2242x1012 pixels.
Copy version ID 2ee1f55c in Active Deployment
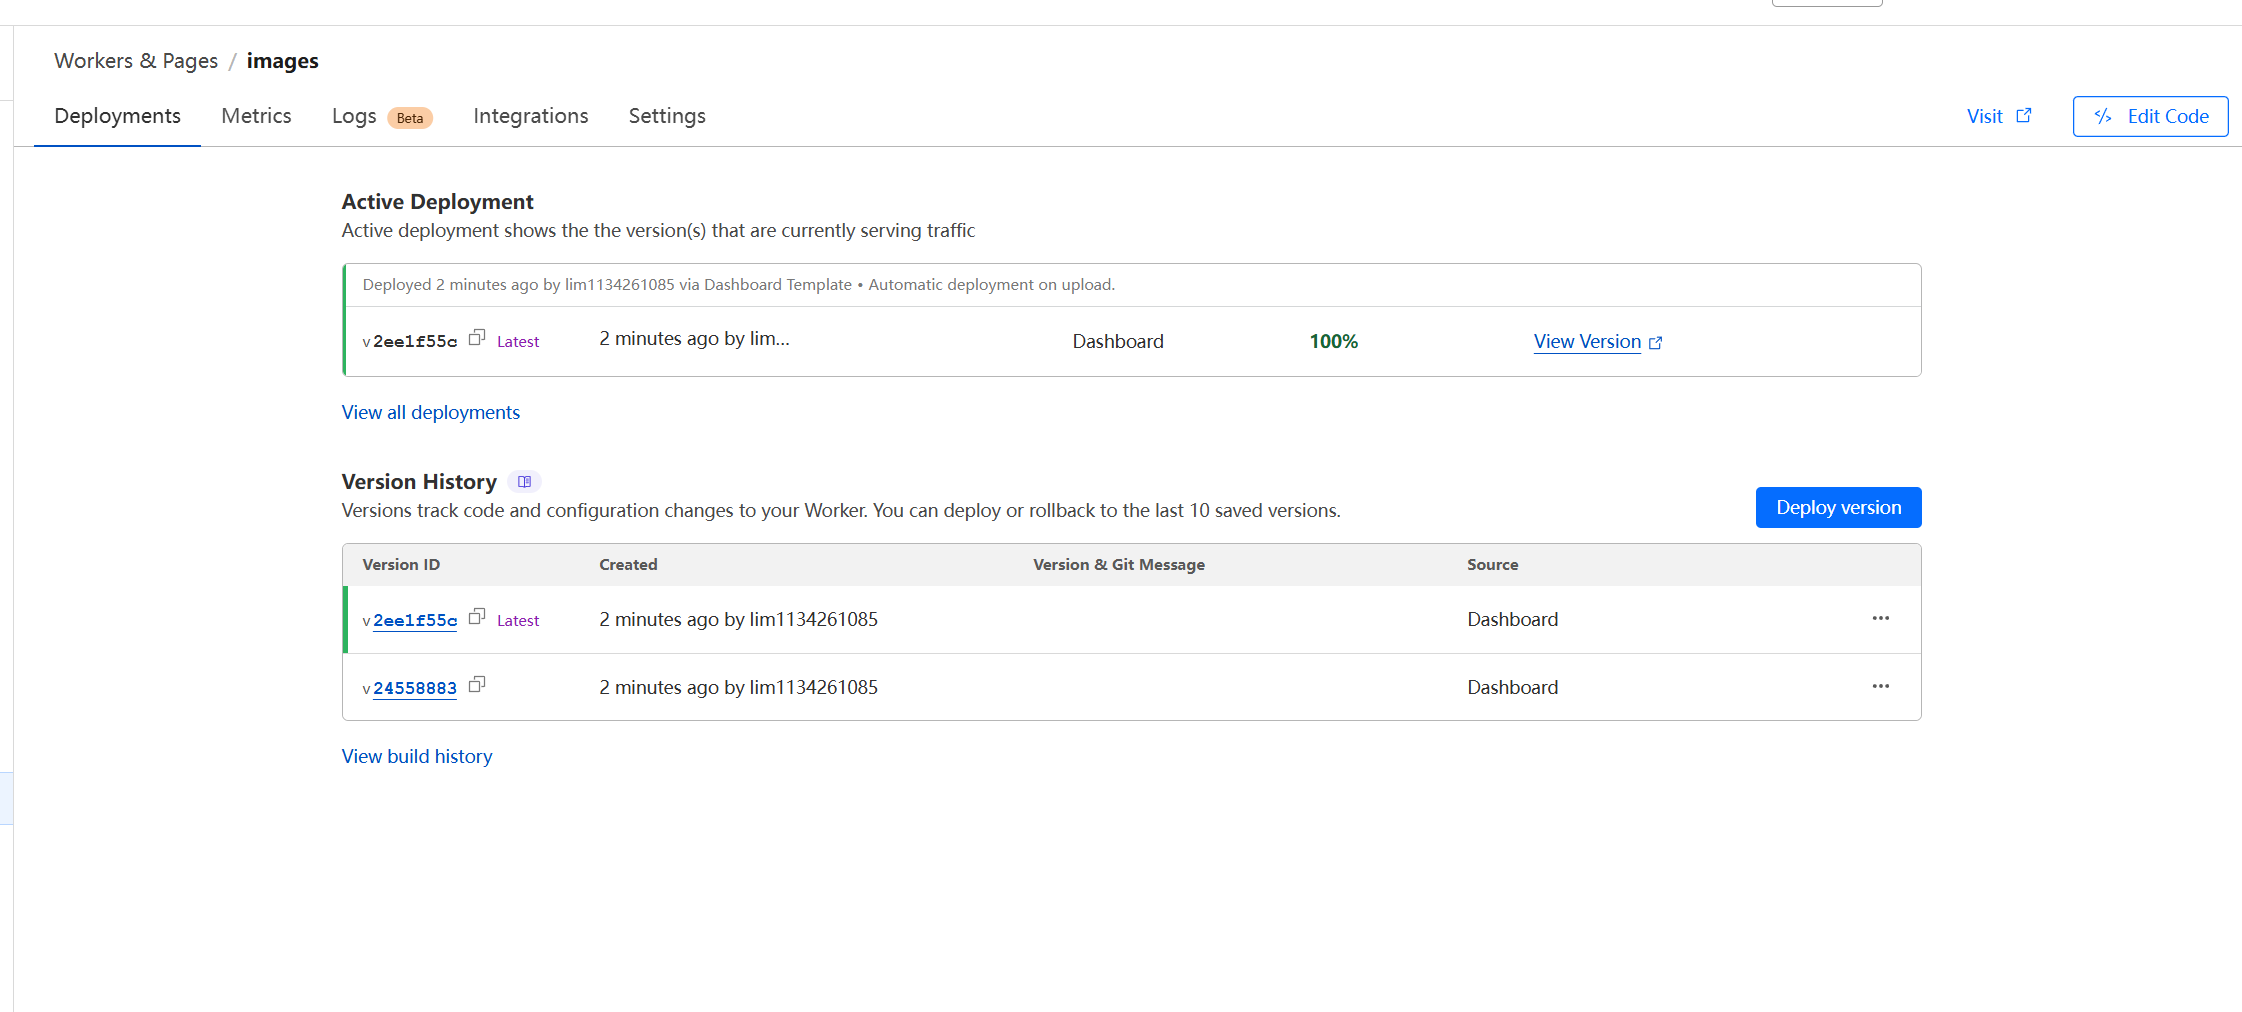point(477,338)
